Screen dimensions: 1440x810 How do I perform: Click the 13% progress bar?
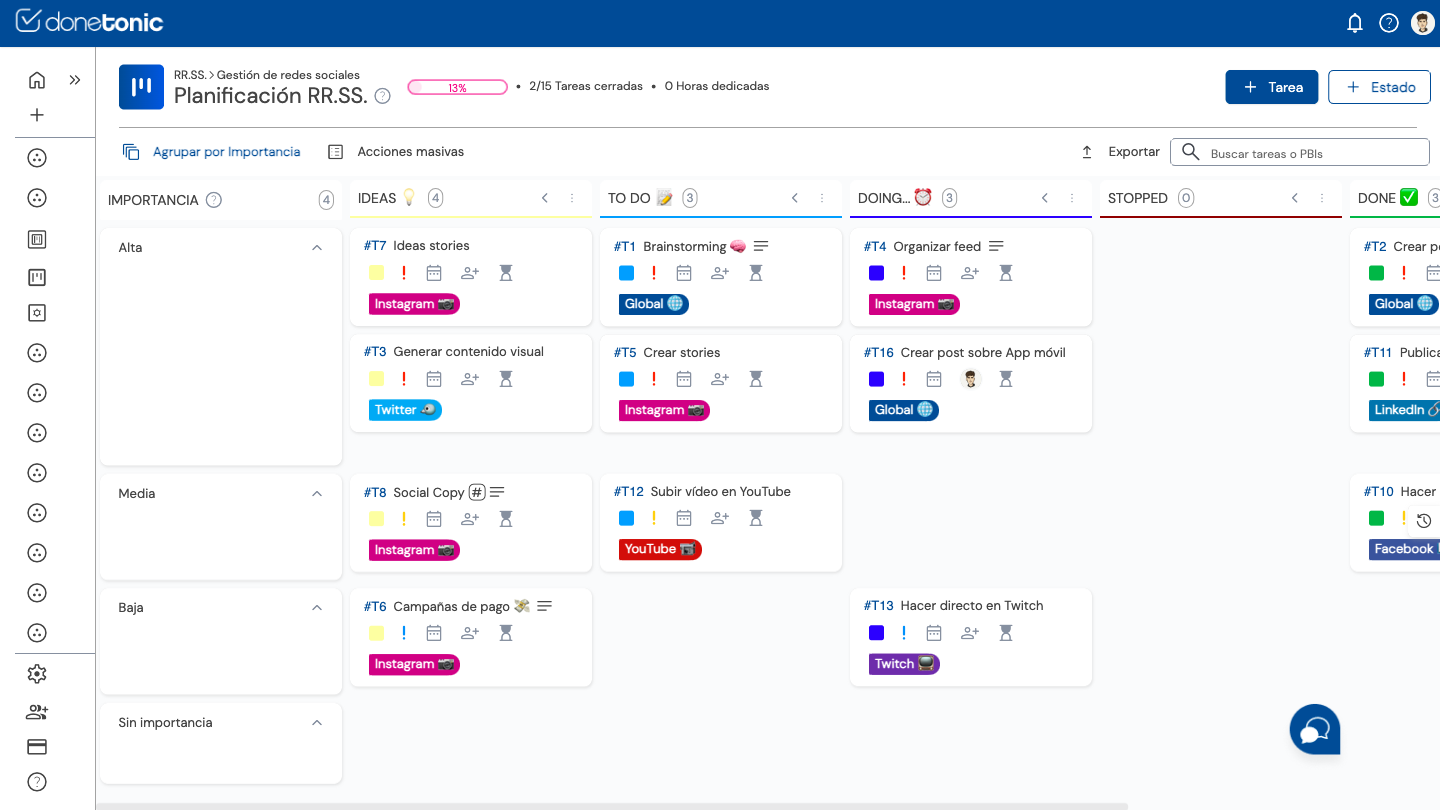(x=457, y=87)
